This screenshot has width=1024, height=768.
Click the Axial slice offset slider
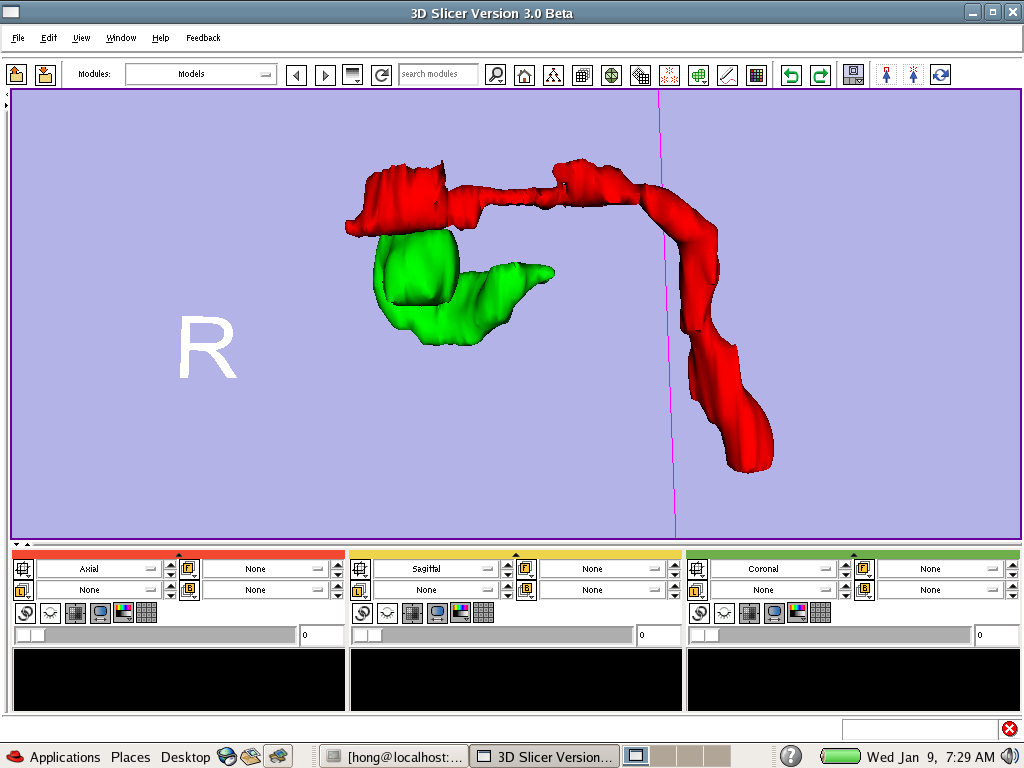155,635
